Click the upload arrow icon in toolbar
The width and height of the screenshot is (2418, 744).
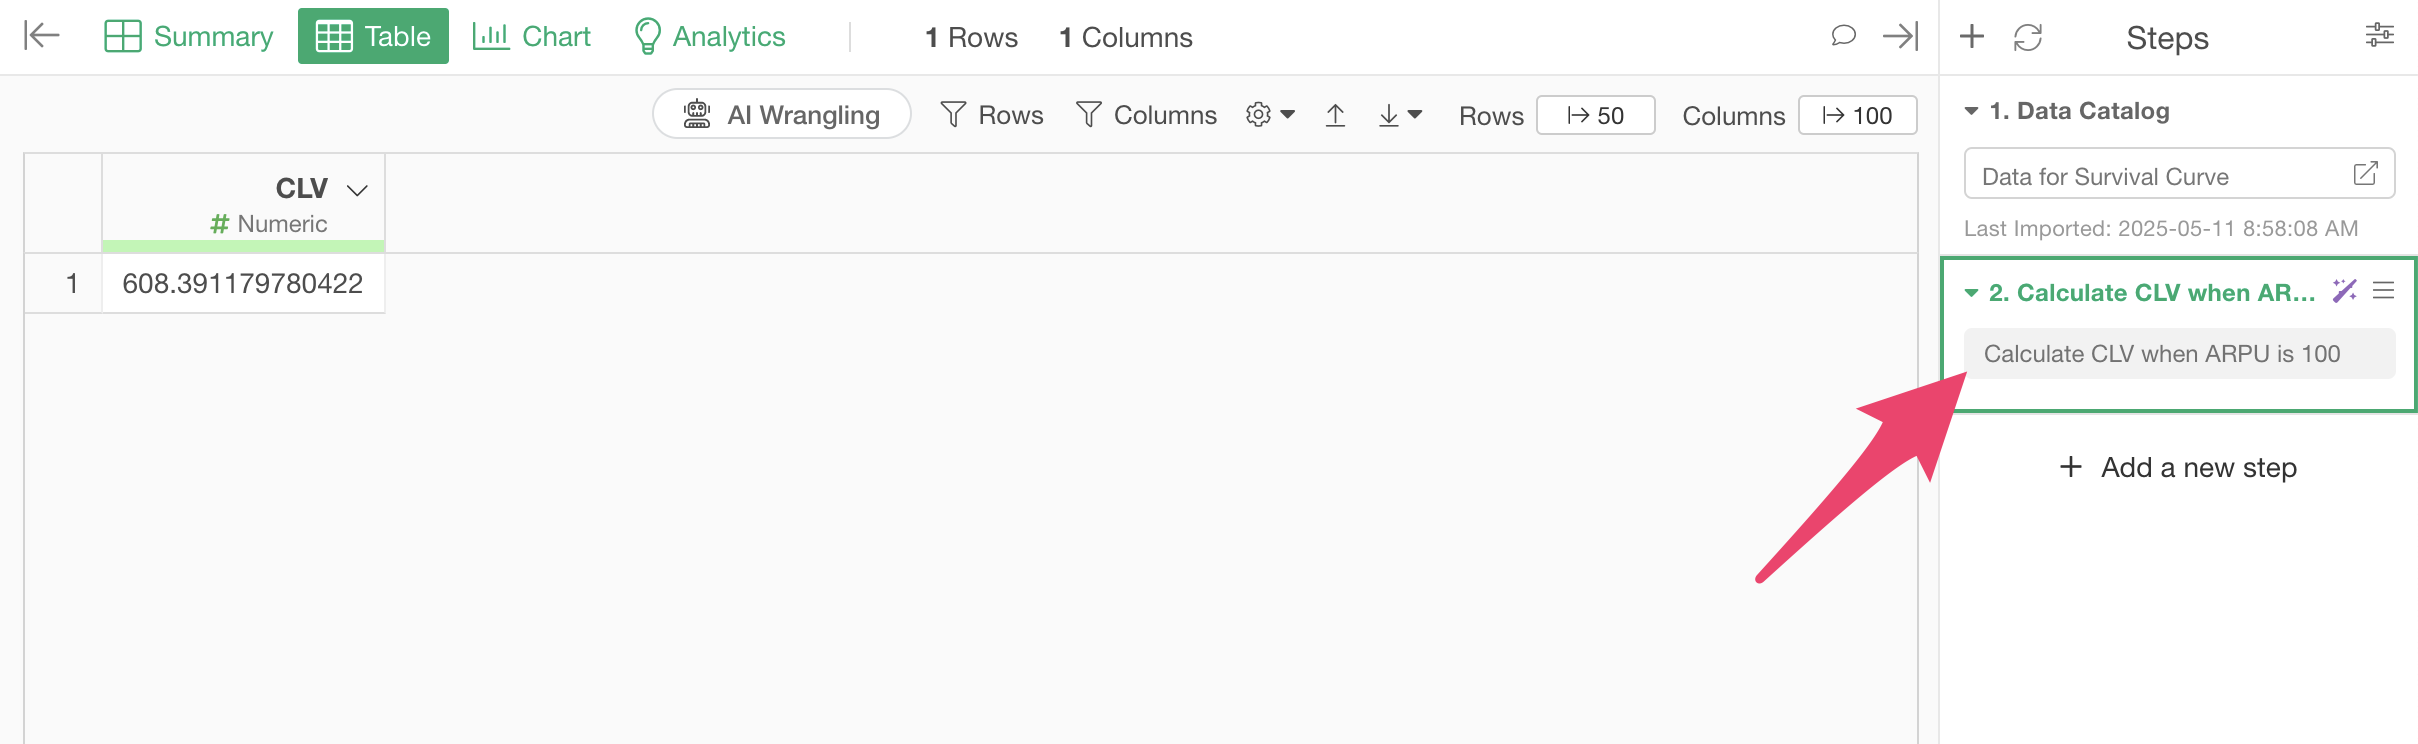coord(1335,115)
